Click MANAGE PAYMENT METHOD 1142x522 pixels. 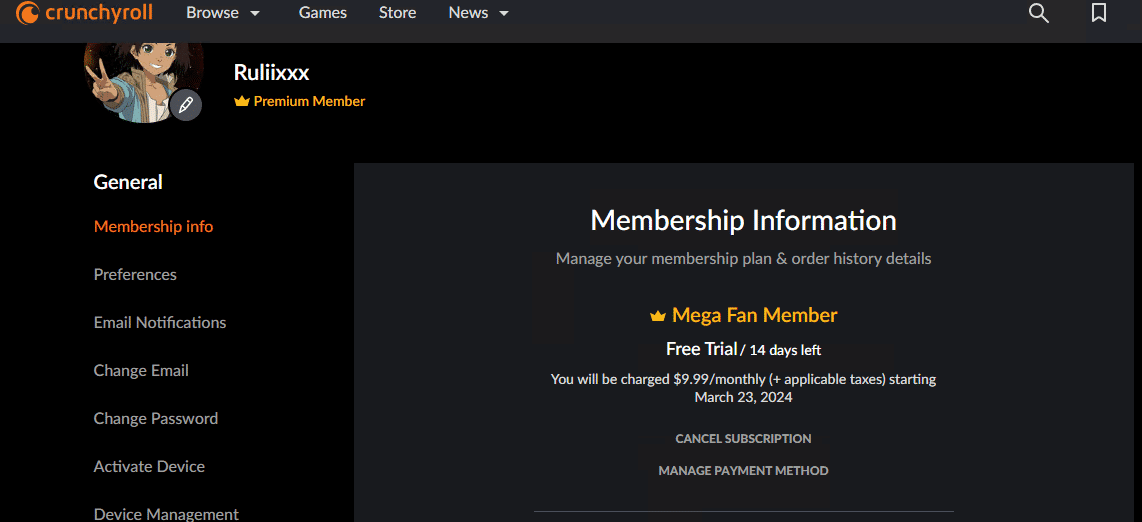[743, 471]
